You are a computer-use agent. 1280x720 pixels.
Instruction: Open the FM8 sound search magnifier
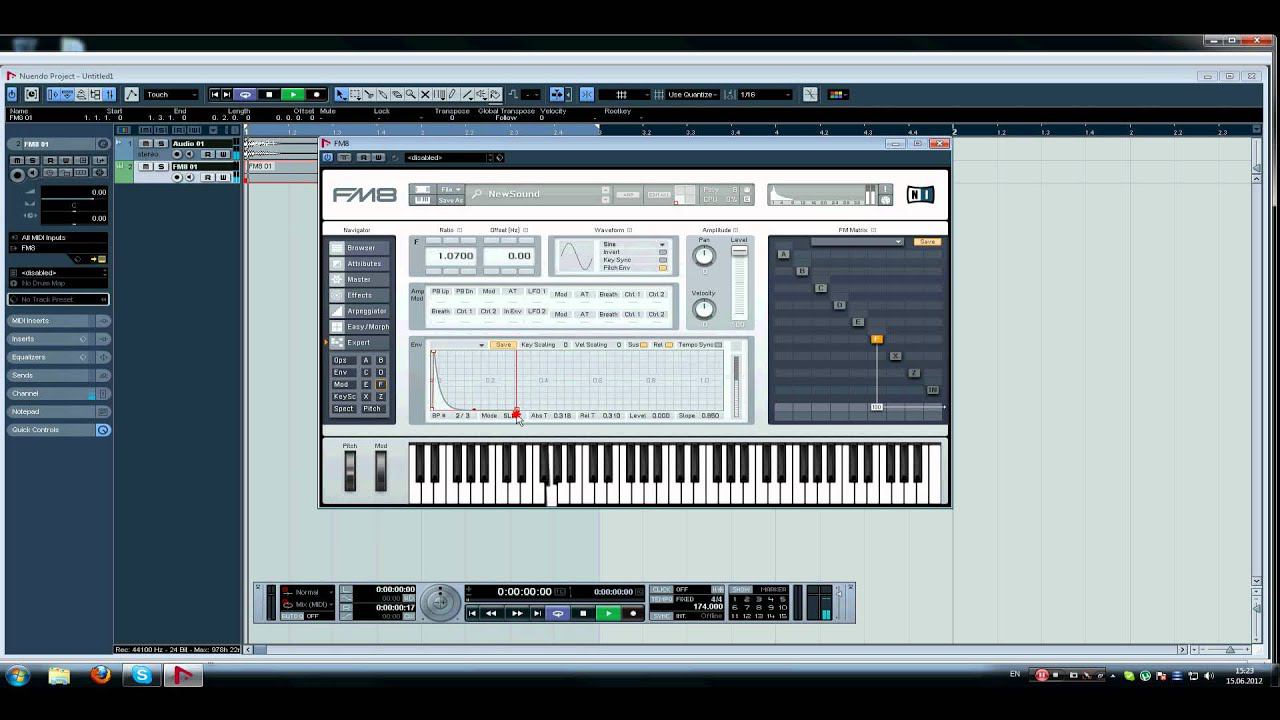[477, 194]
